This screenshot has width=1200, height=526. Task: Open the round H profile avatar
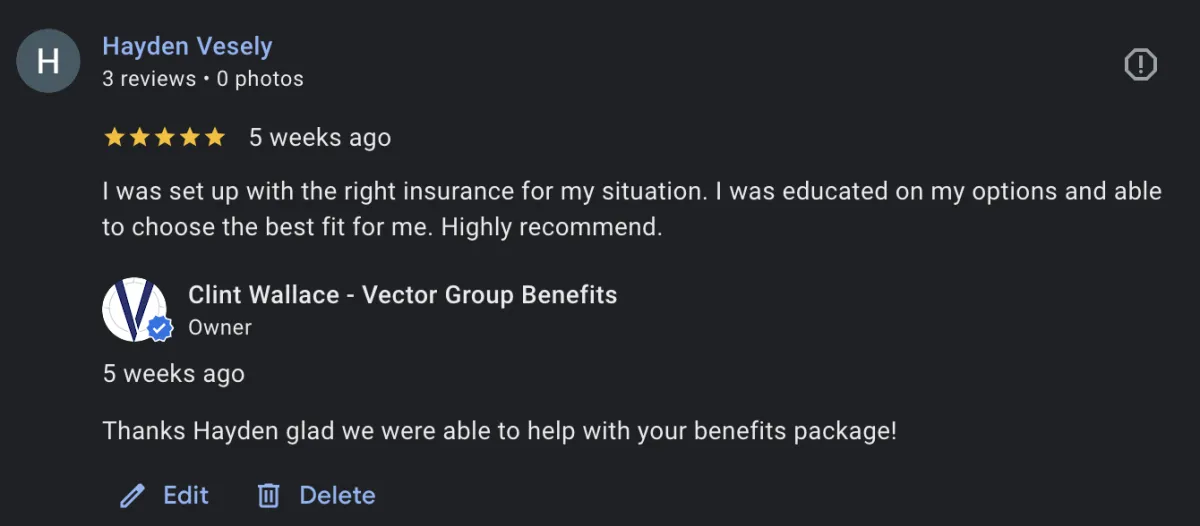48,62
